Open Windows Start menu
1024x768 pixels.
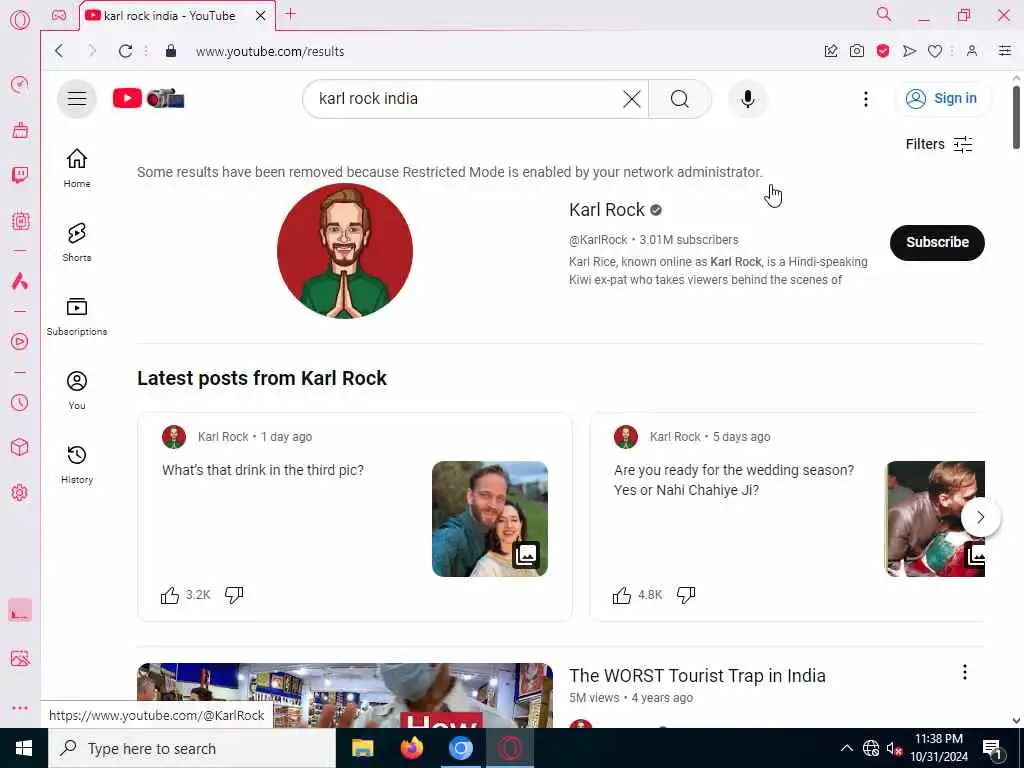coord(24,748)
